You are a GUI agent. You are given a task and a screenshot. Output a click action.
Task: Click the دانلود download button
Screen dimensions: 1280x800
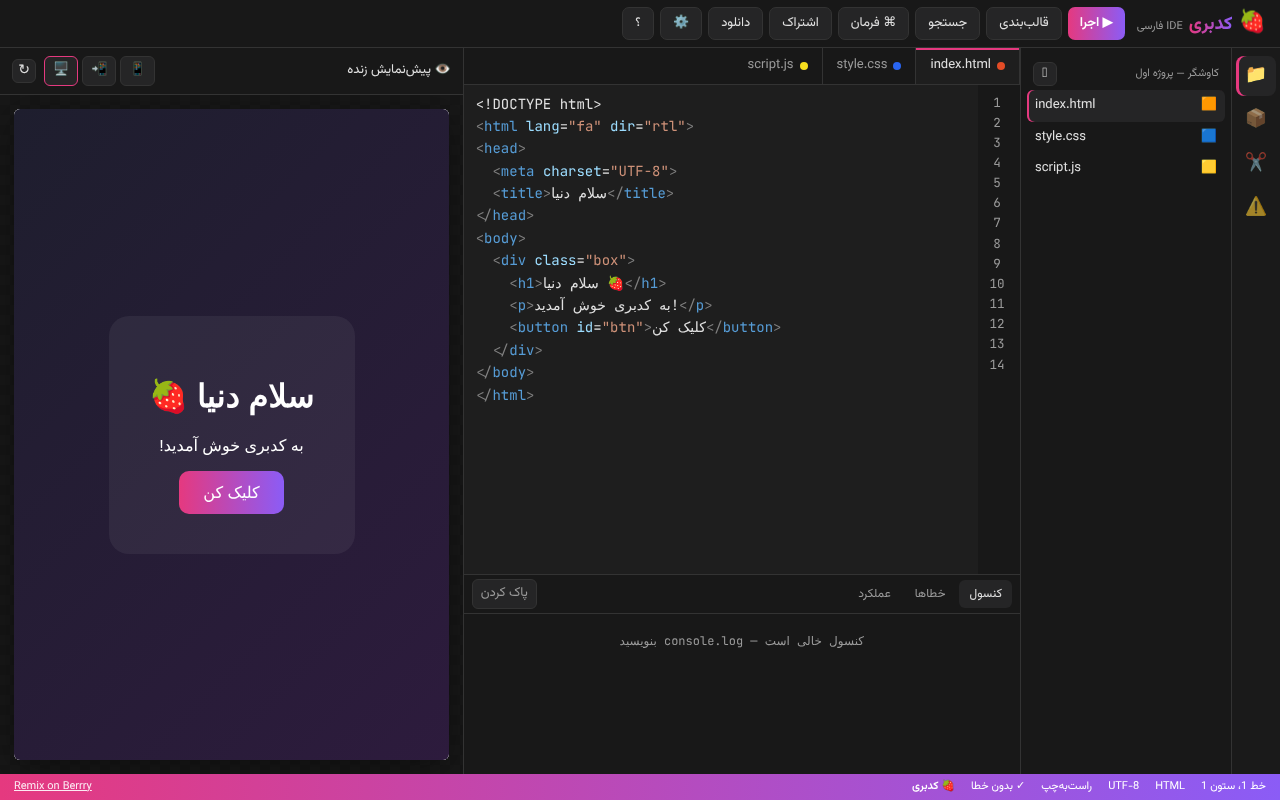coord(735,23)
